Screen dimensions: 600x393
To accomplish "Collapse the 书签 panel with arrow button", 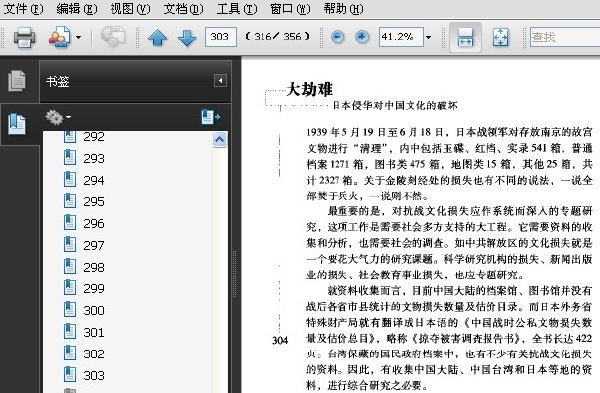I will pyautogui.click(x=220, y=81).
